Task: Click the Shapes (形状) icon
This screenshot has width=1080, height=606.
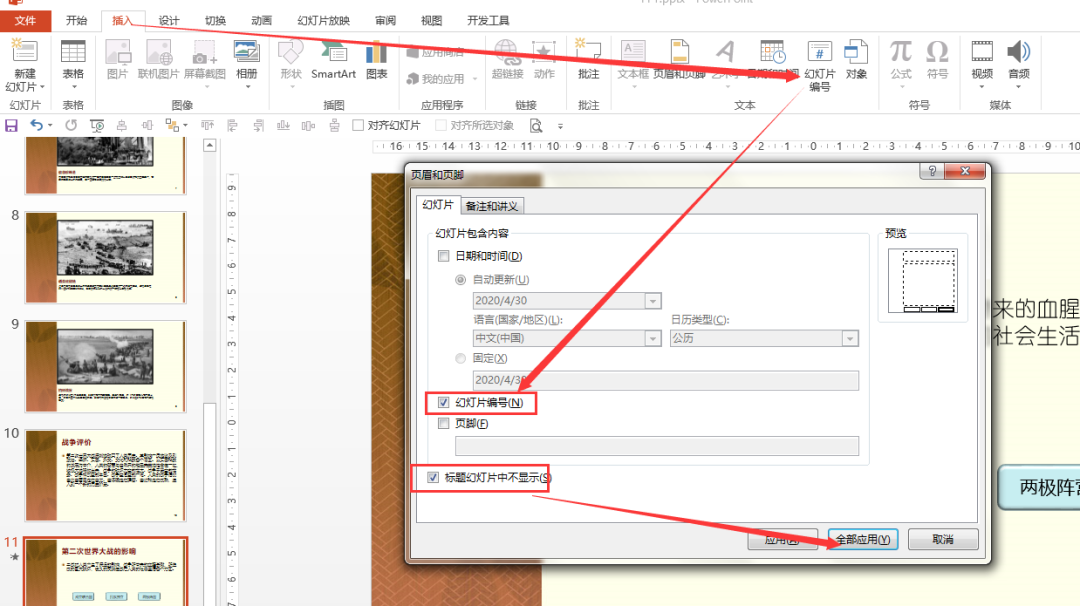Action: 291,52
